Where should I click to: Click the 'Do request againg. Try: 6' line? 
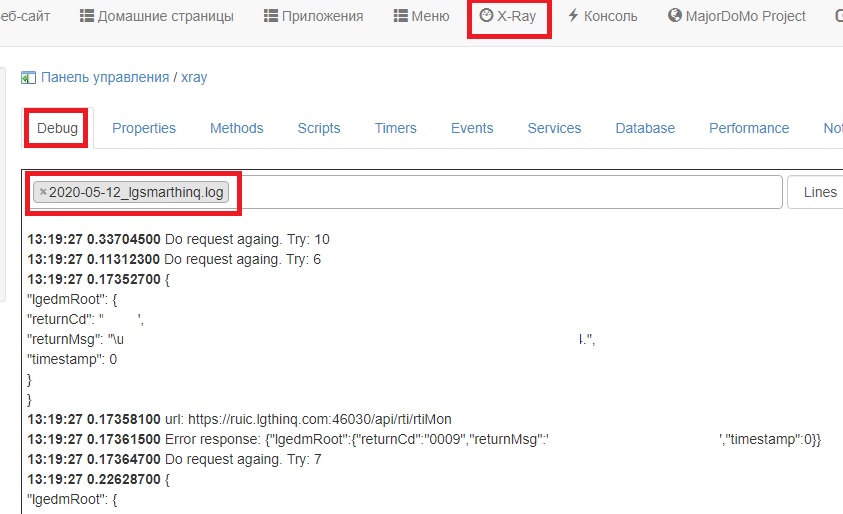tap(174, 259)
